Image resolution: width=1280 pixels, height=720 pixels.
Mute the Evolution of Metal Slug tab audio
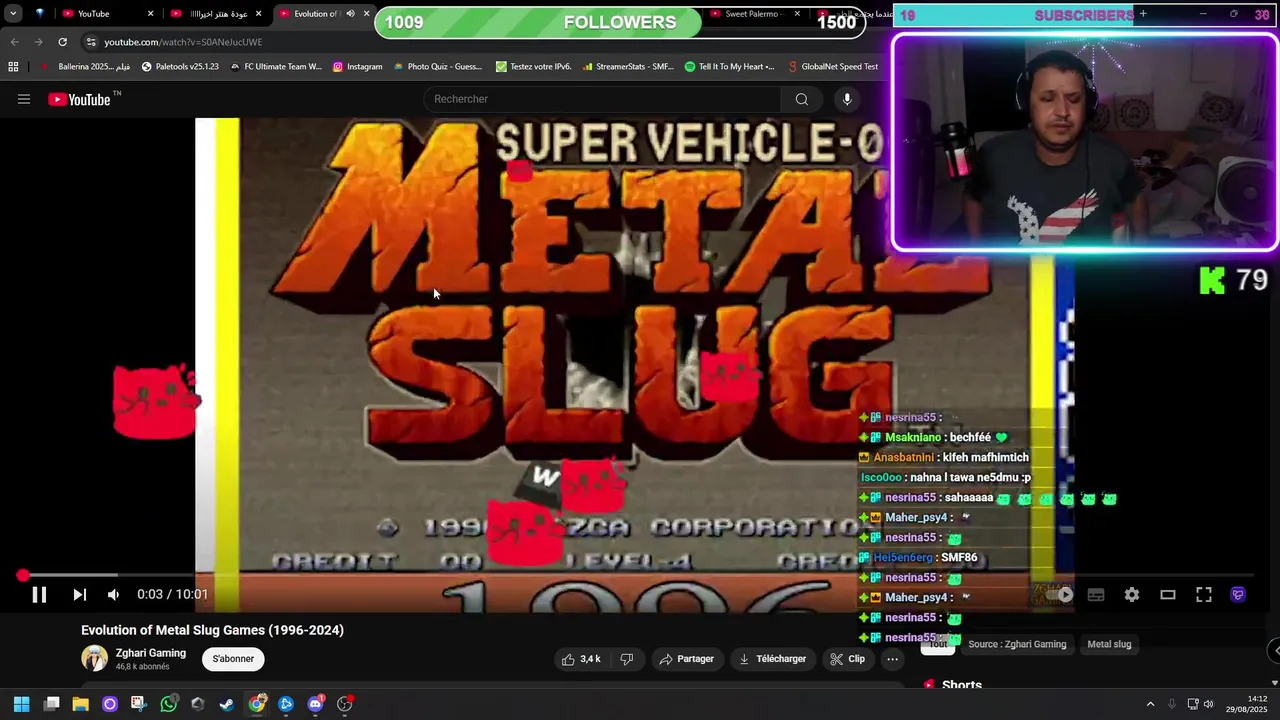pyautogui.click(x=350, y=14)
